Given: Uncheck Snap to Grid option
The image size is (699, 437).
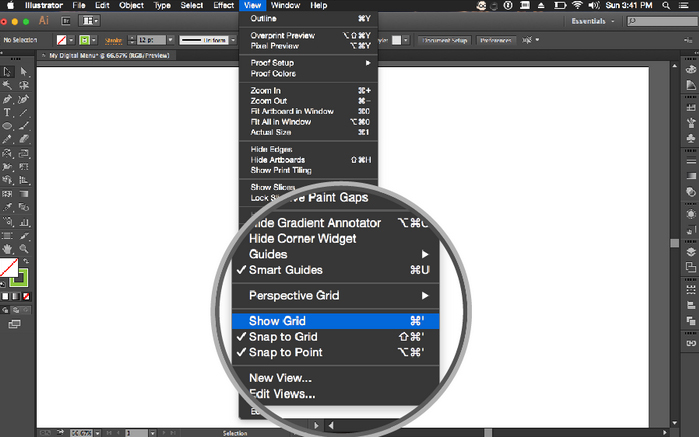Looking at the screenshot, I should pyautogui.click(x=335, y=337).
